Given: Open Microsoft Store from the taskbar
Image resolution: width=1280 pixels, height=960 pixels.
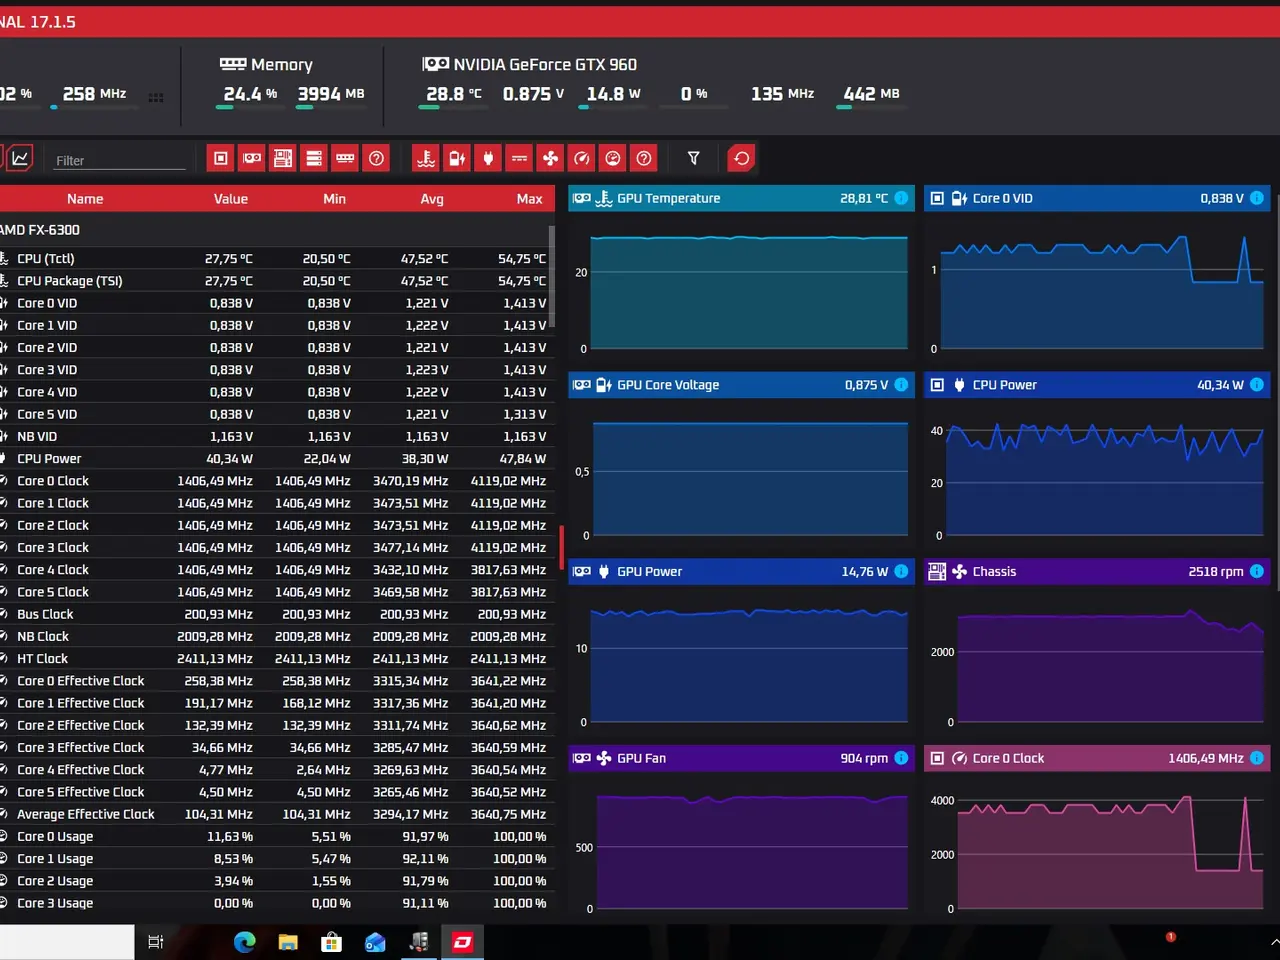Looking at the screenshot, I should point(331,942).
